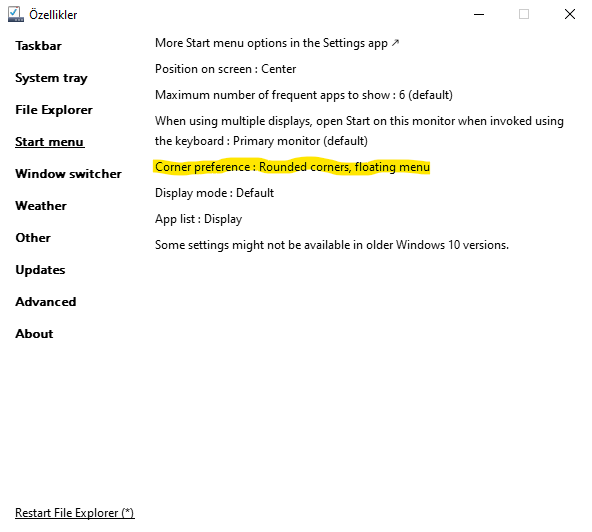Image resolution: width=592 pixels, height=532 pixels.
Task: Minimize the Özellikler window
Action: (479, 14)
